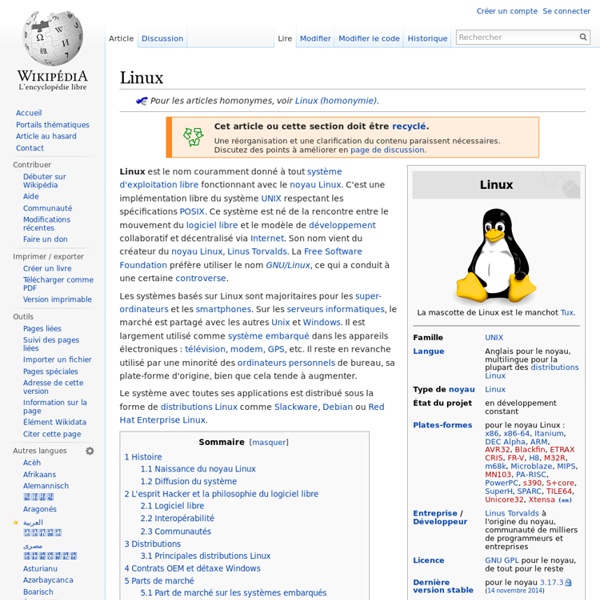Click Télécharger comme PDF
The image size is (600, 600).
click(x=58, y=284)
